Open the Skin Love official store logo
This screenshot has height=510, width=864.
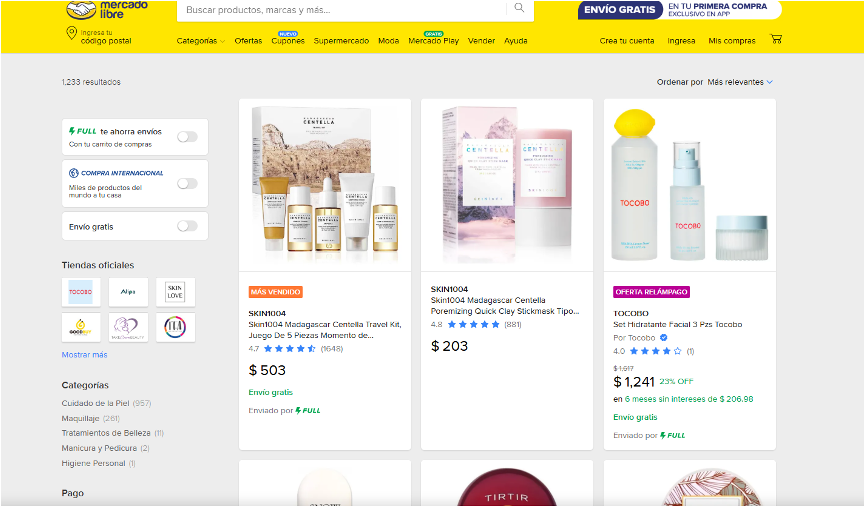[x=175, y=292]
